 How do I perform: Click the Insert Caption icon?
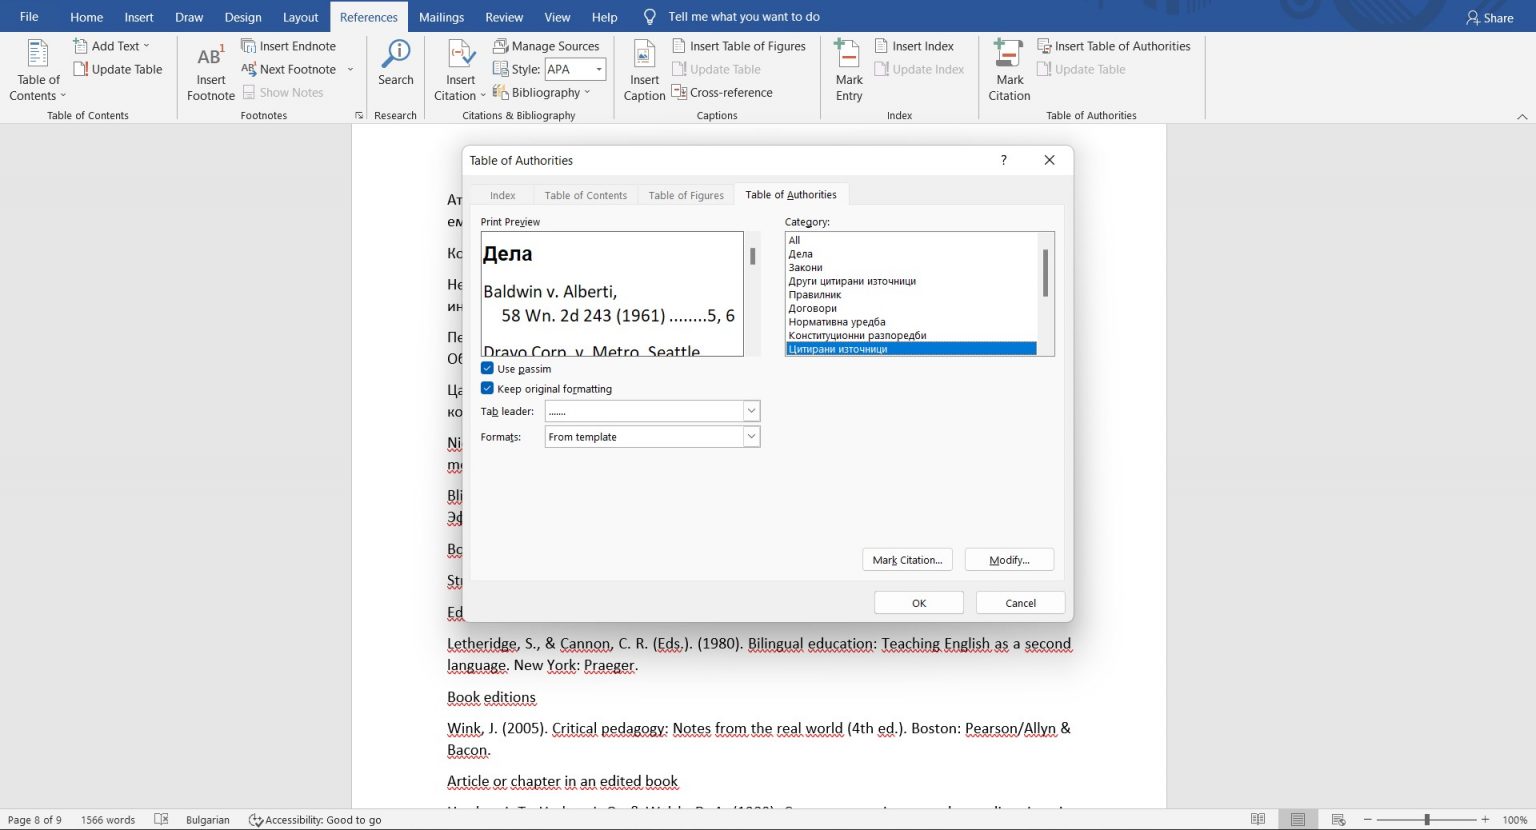pyautogui.click(x=644, y=53)
